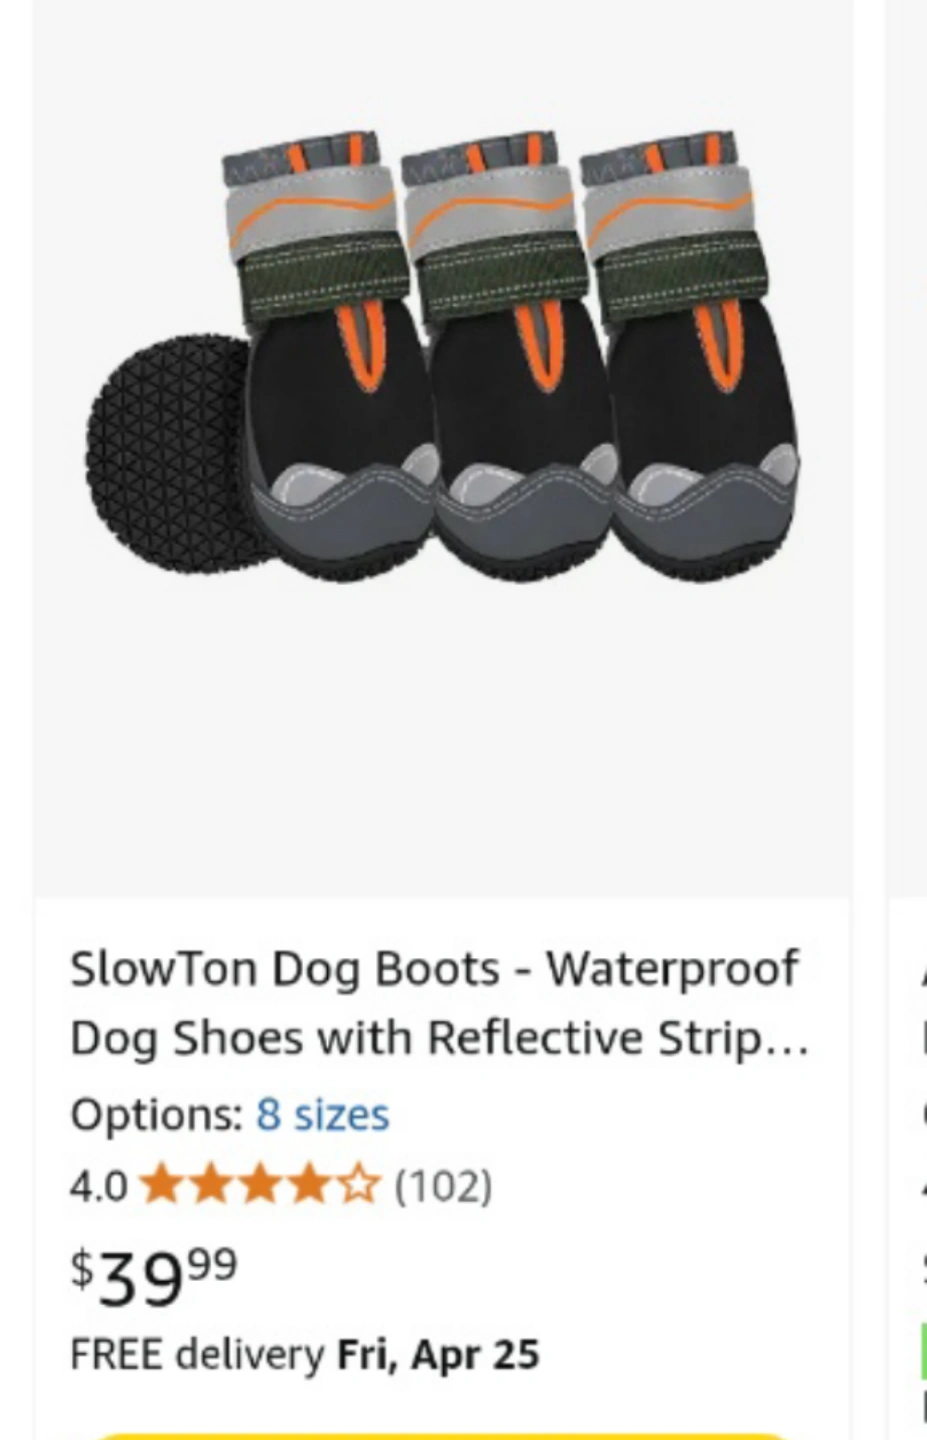This screenshot has width=927, height=1440.
Task: Tap the yellow button below the delivery info
Action: pyautogui.click(x=442, y=1434)
